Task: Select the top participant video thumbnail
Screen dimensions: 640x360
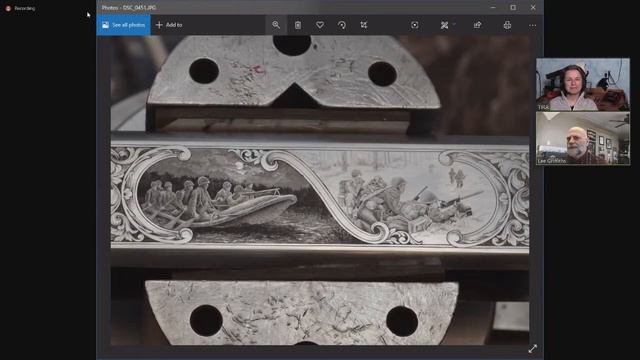Action: pyautogui.click(x=583, y=84)
